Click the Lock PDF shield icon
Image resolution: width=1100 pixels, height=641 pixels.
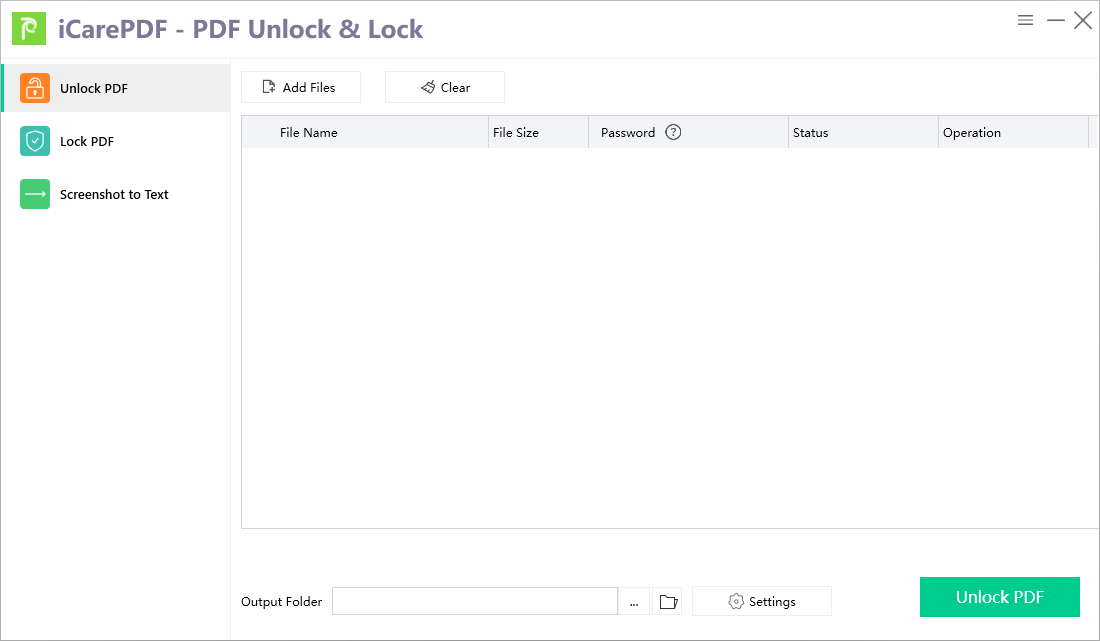(x=35, y=141)
